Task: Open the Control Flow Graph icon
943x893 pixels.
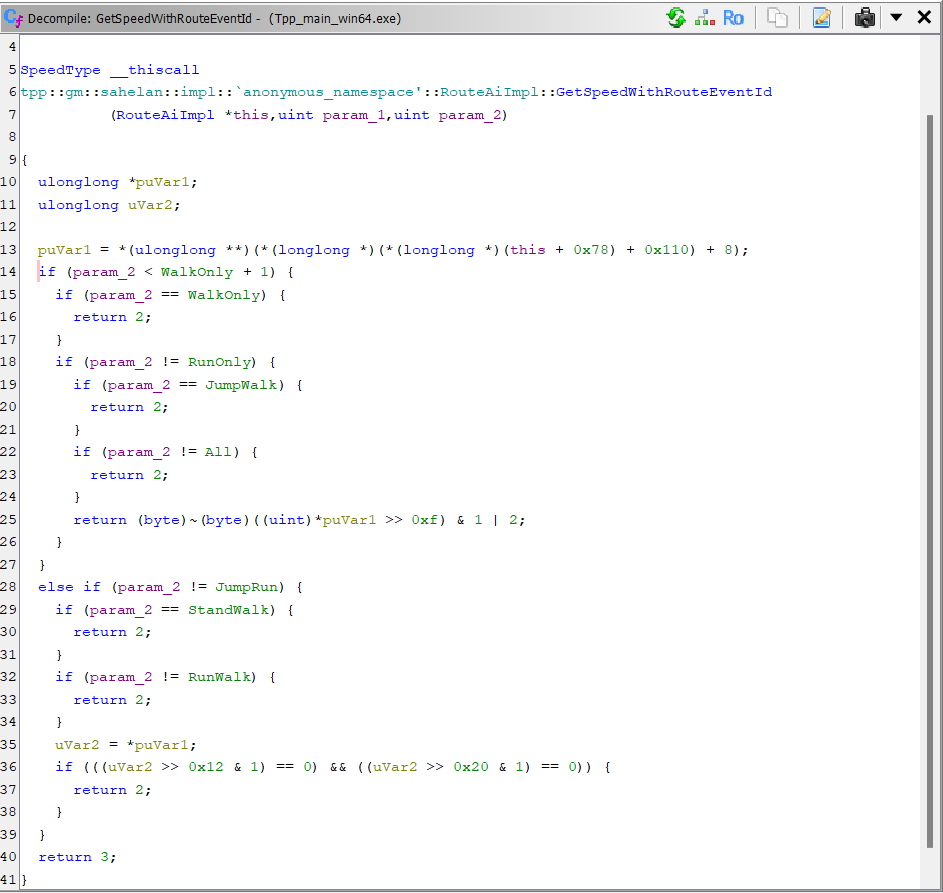Action: [x=705, y=18]
